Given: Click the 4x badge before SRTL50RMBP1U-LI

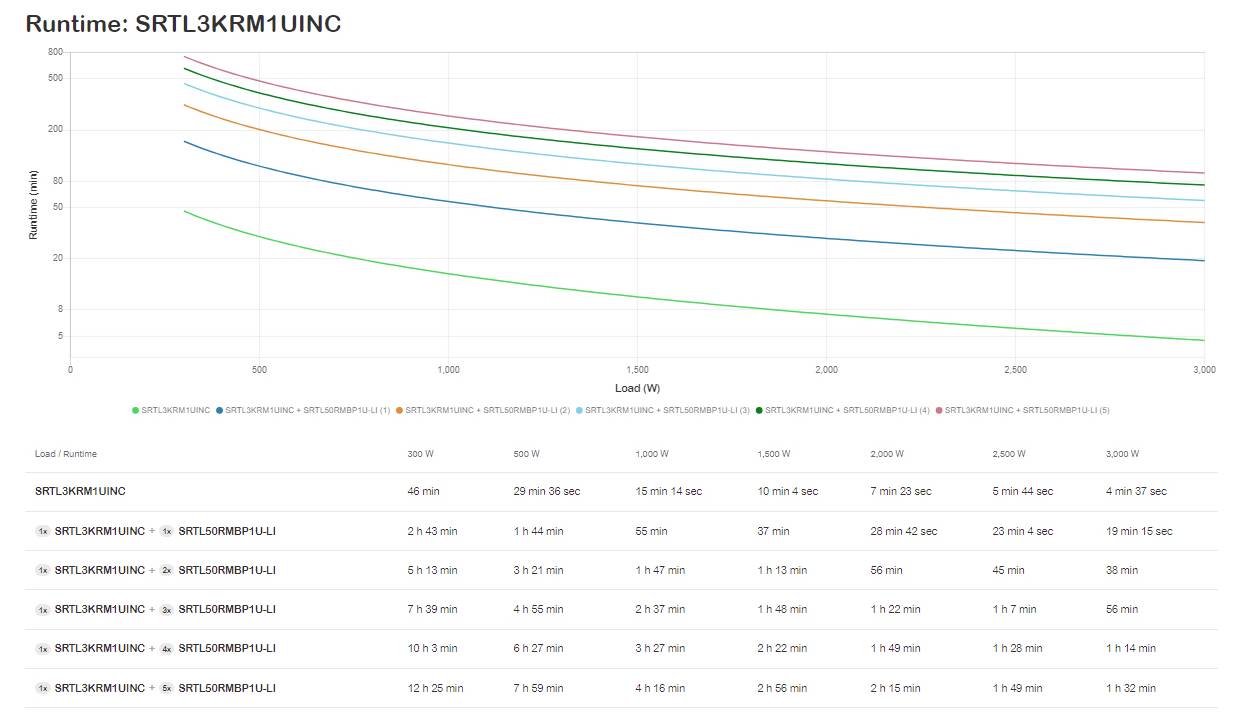Looking at the screenshot, I should (x=167, y=648).
